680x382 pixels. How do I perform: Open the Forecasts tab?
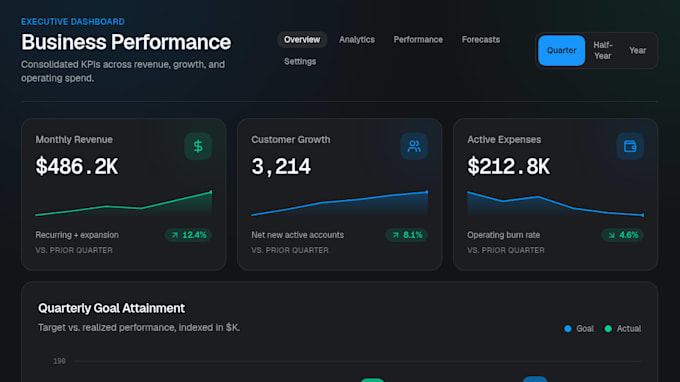pyautogui.click(x=481, y=39)
